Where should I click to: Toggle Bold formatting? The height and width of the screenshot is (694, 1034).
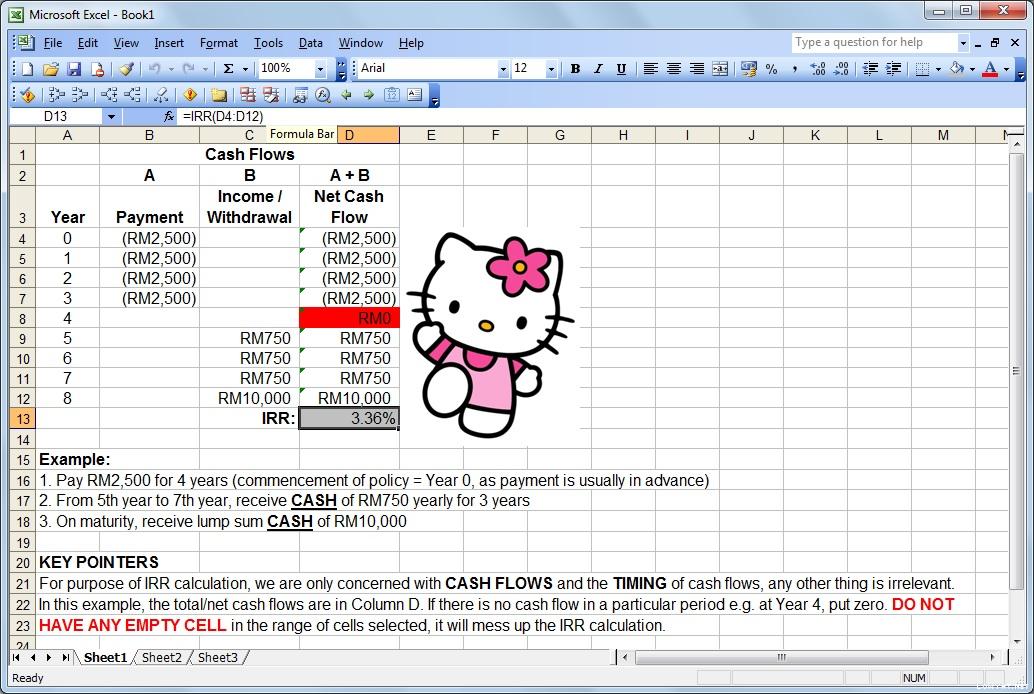tap(575, 69)
